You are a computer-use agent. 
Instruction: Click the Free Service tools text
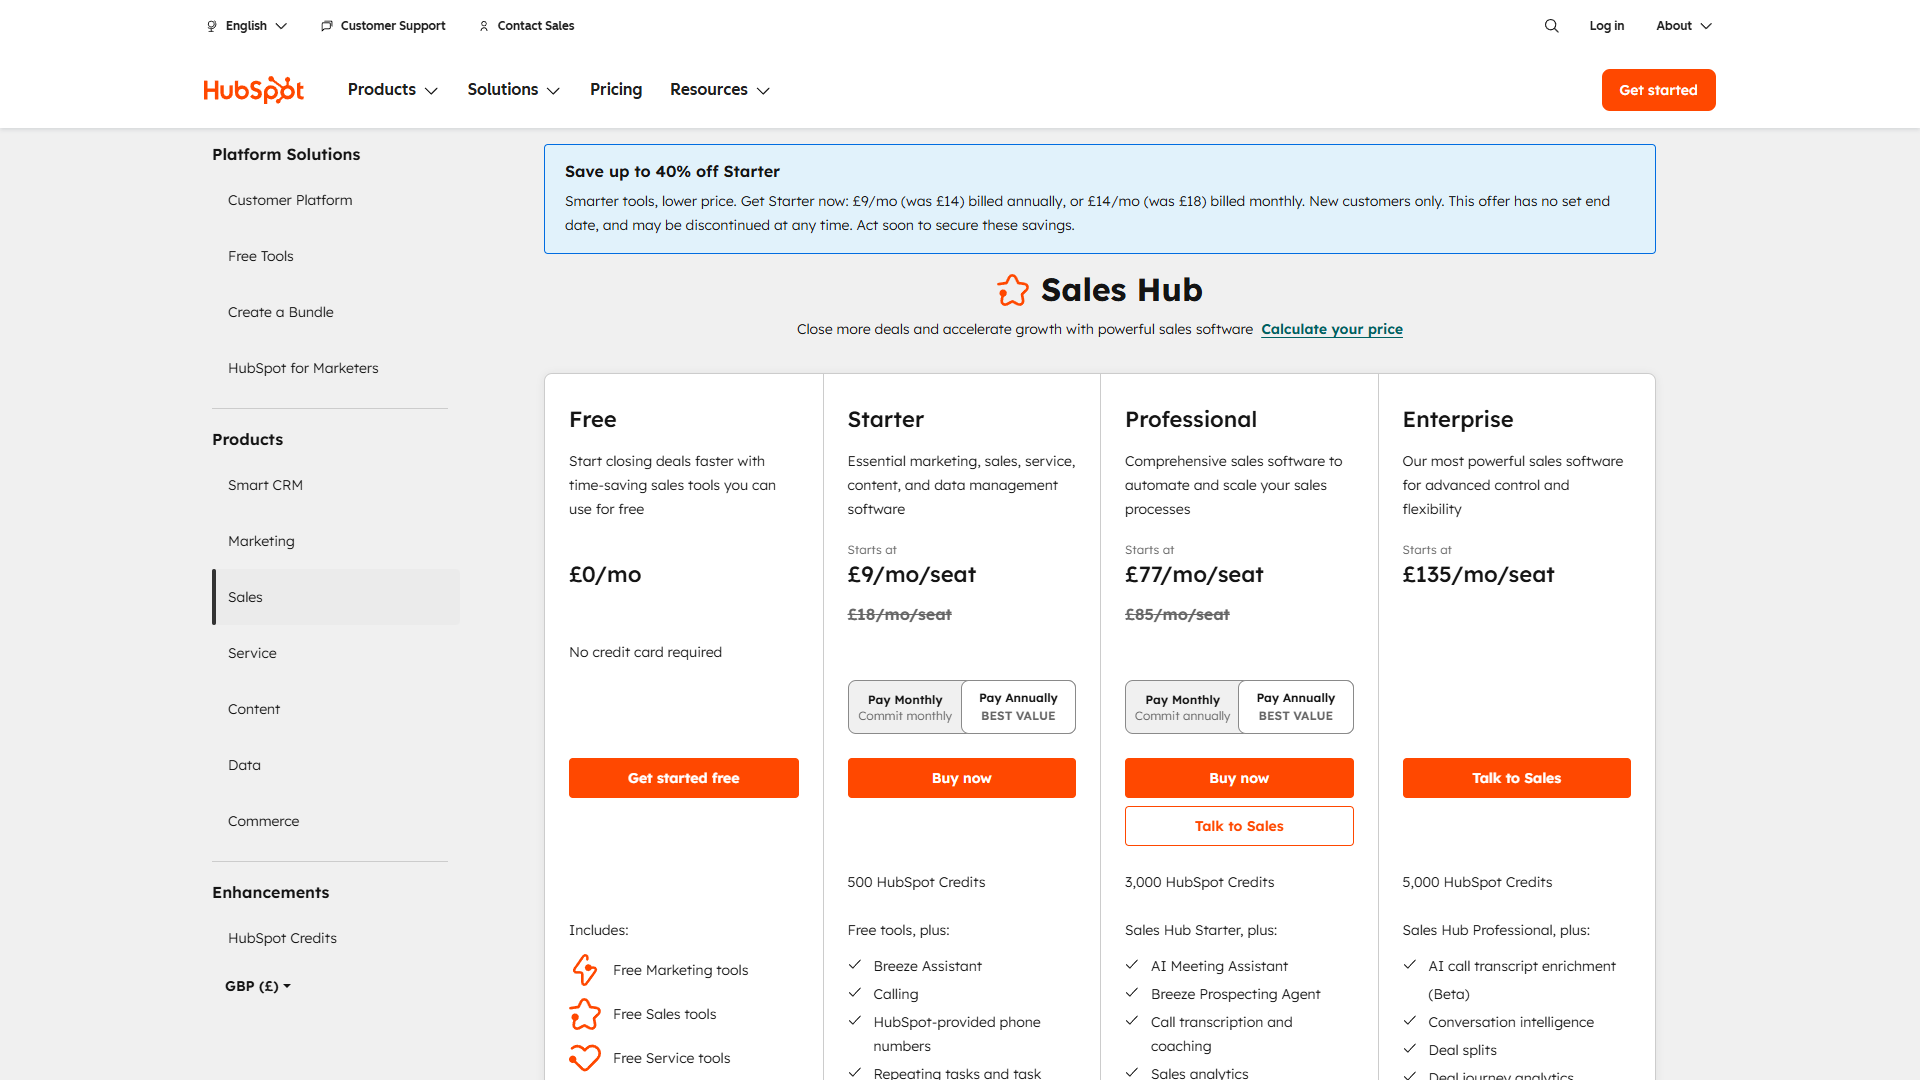[671, 1058]
